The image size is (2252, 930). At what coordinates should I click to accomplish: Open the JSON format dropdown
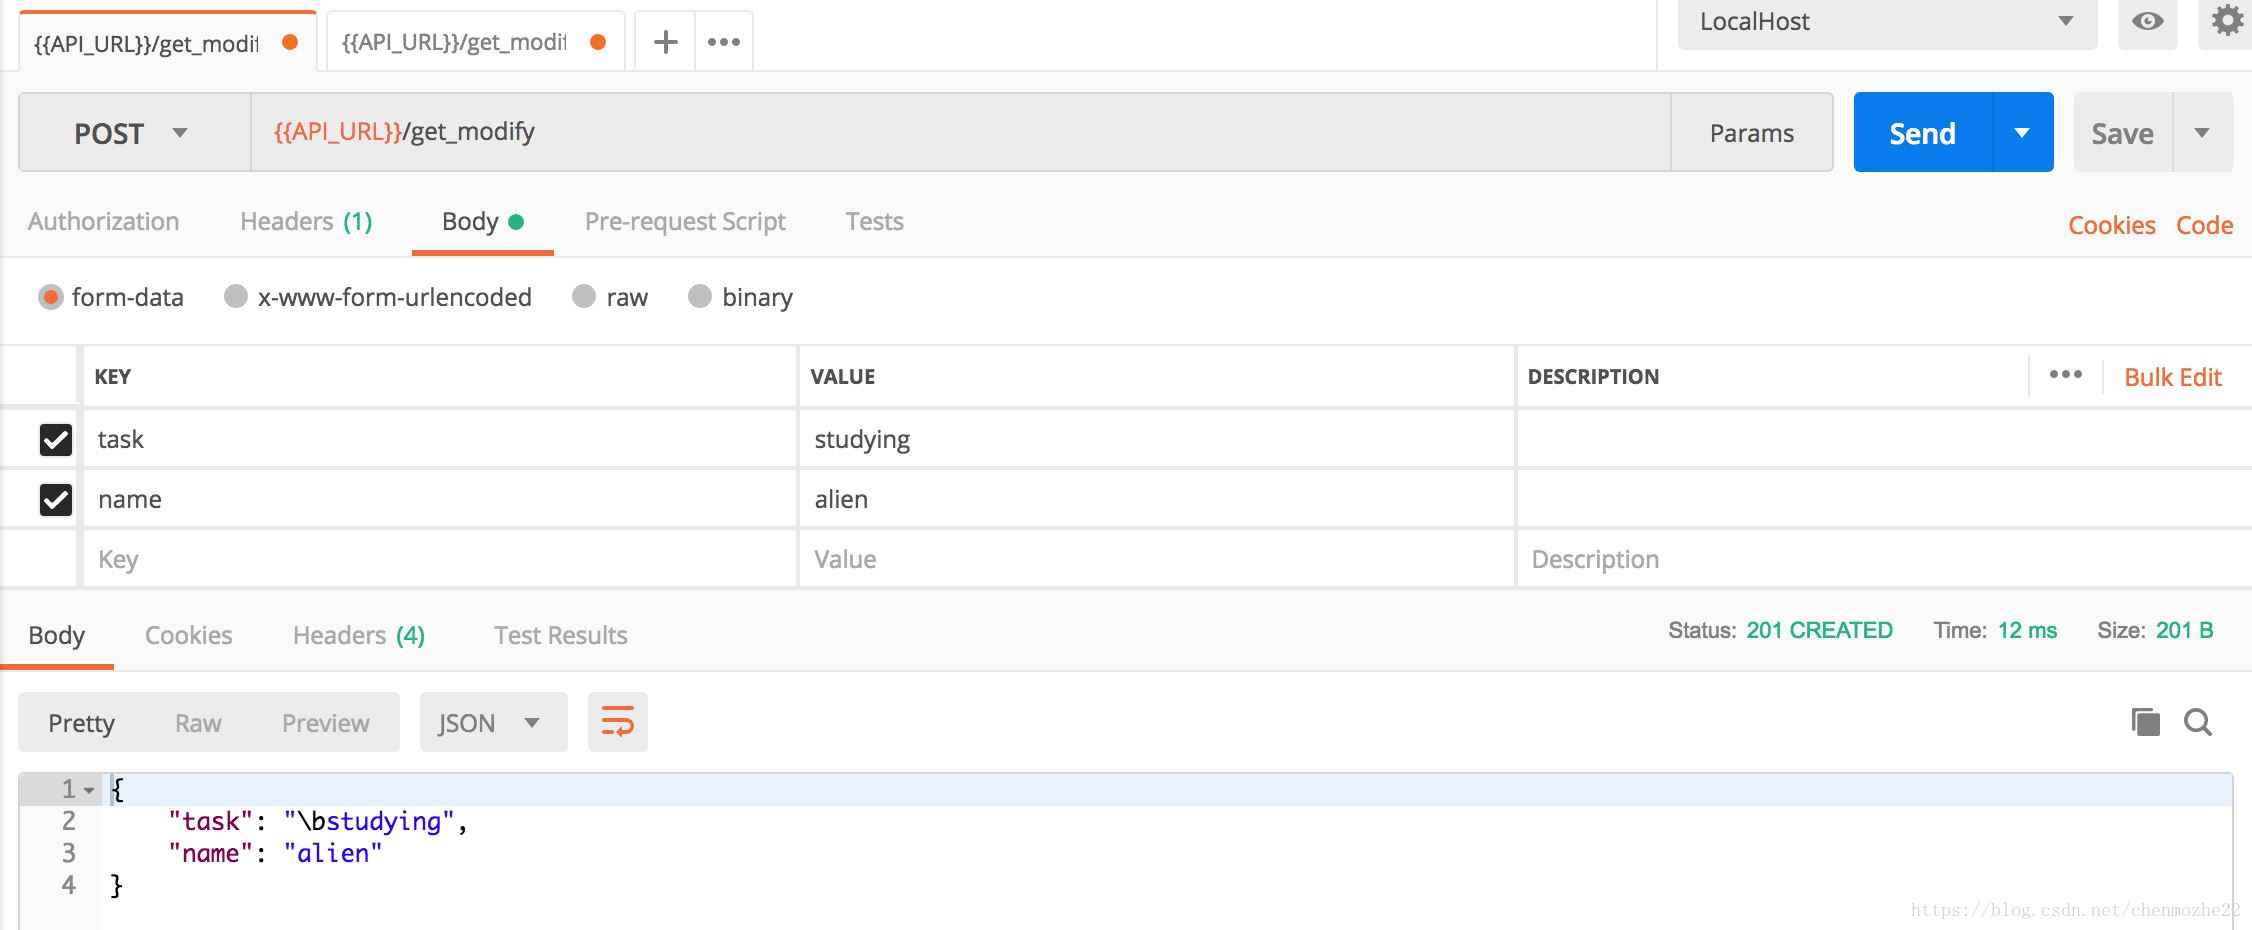pos(492,722)
